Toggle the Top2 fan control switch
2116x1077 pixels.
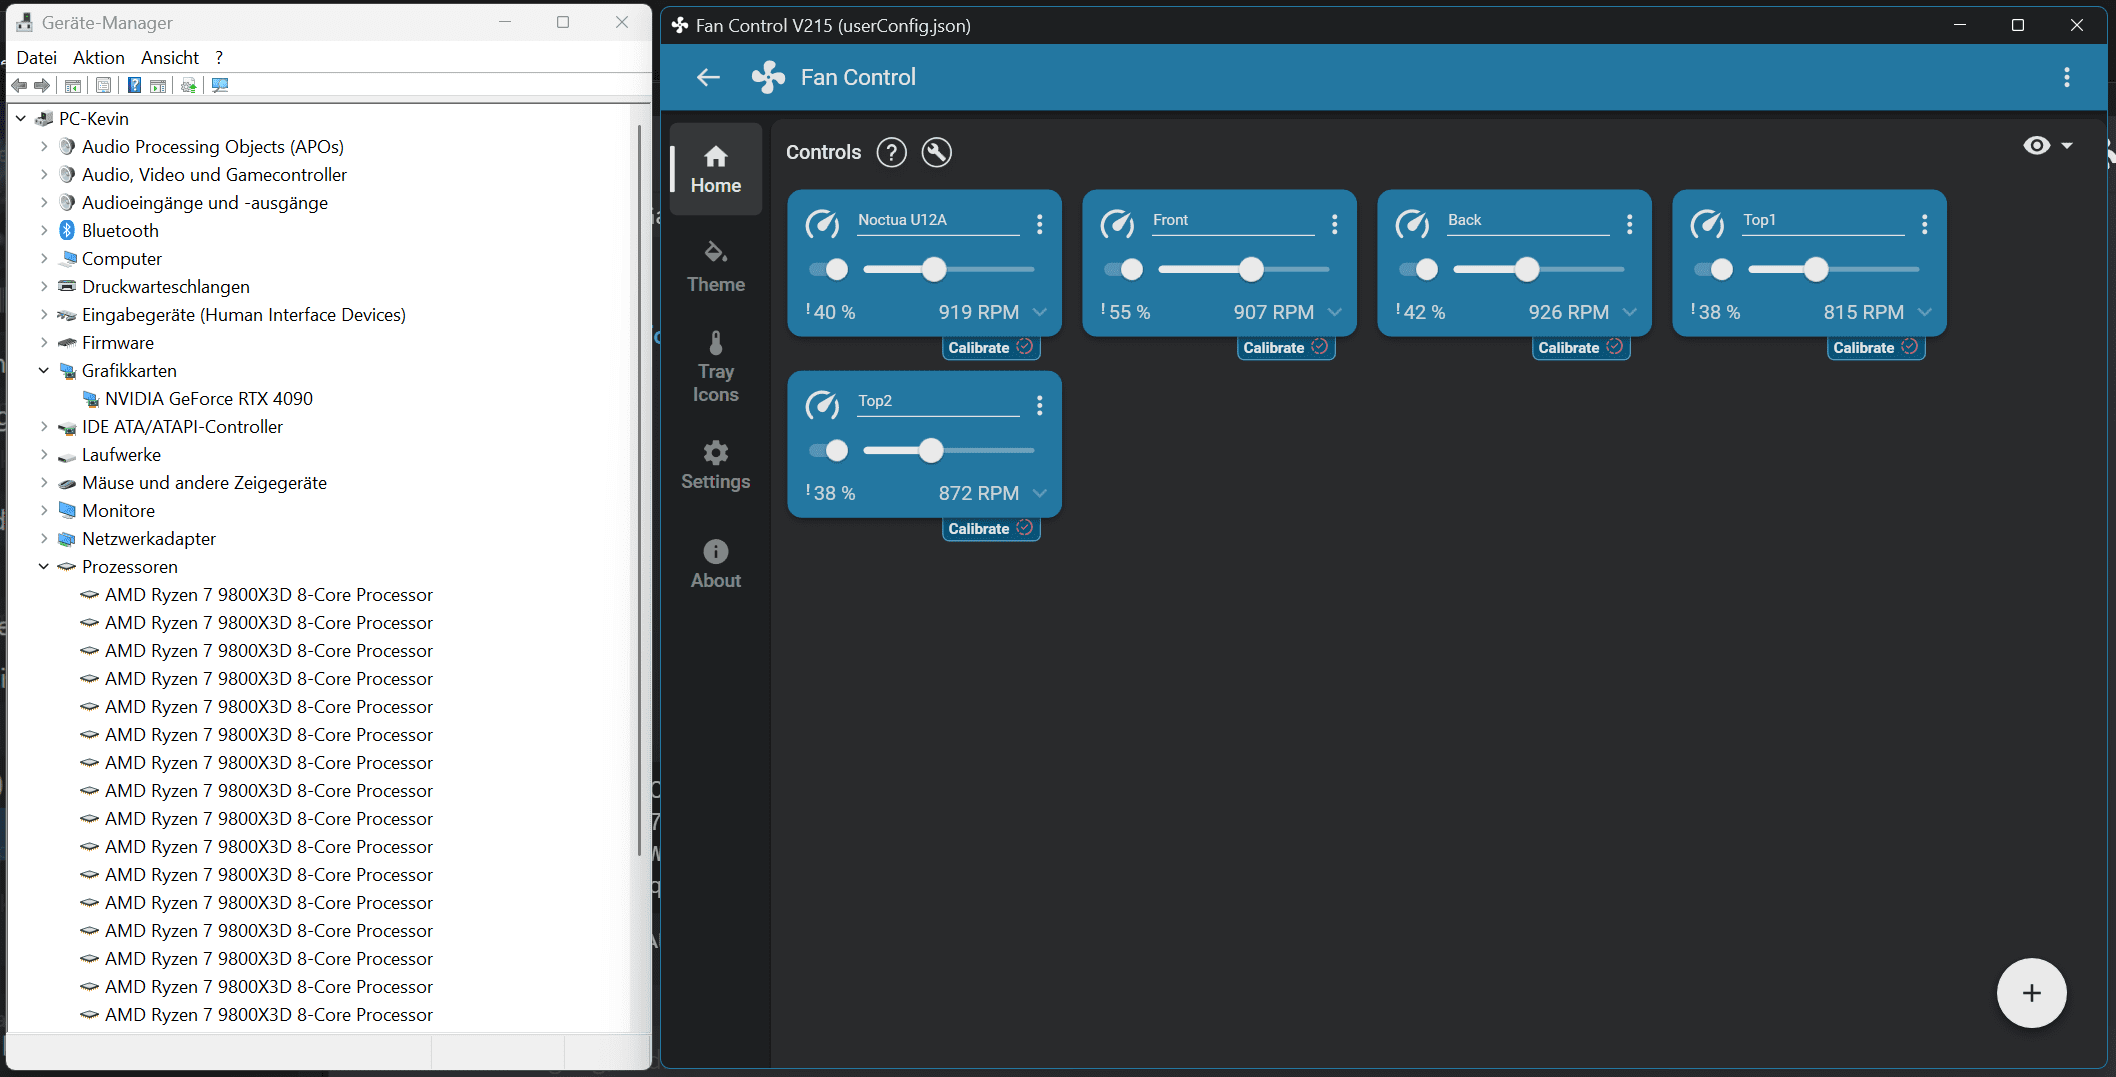click(828, 450)
